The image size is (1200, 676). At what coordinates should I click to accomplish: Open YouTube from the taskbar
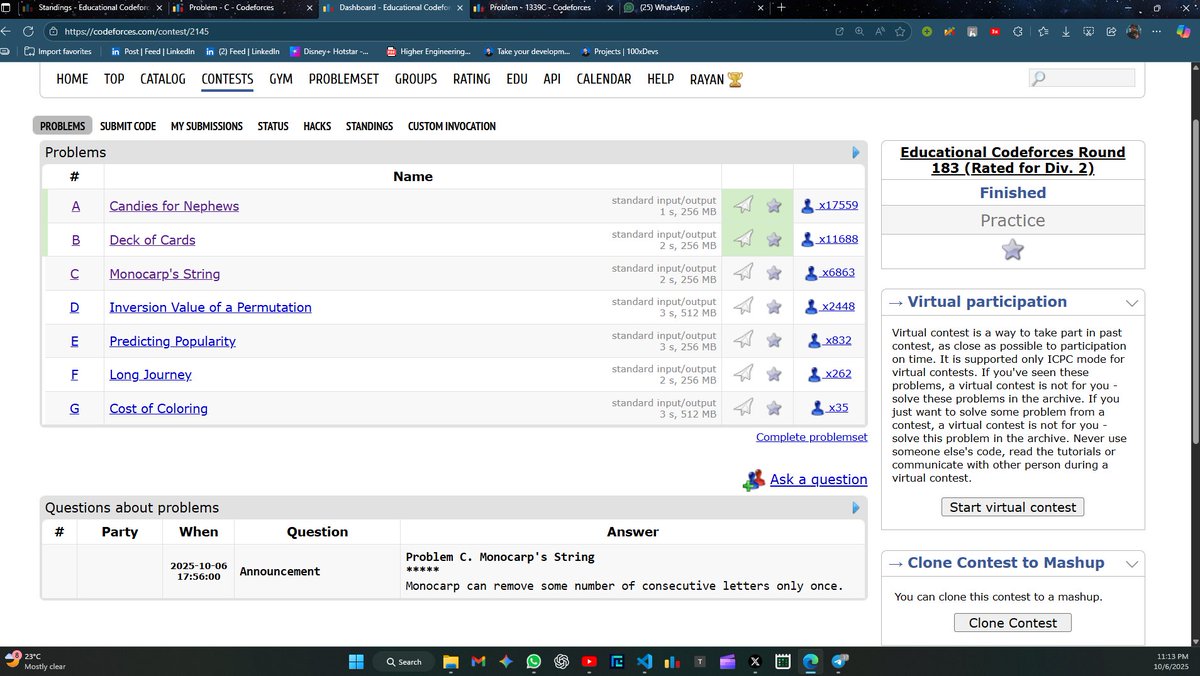coord(589,661)
